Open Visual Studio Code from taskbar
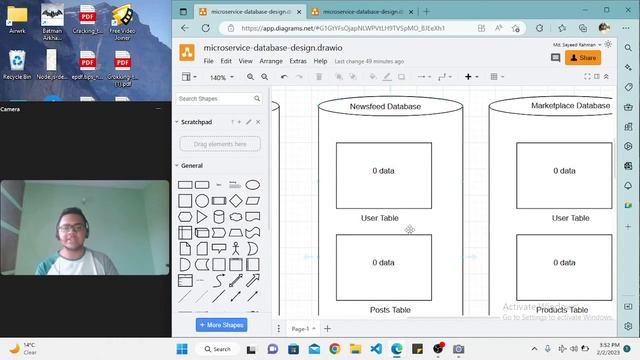 (376, 349)
